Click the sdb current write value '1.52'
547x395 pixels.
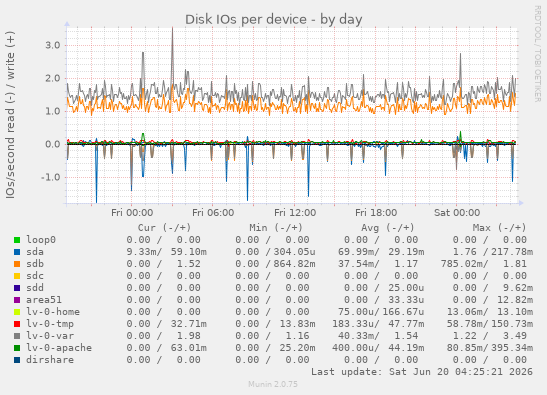point(189,264)
